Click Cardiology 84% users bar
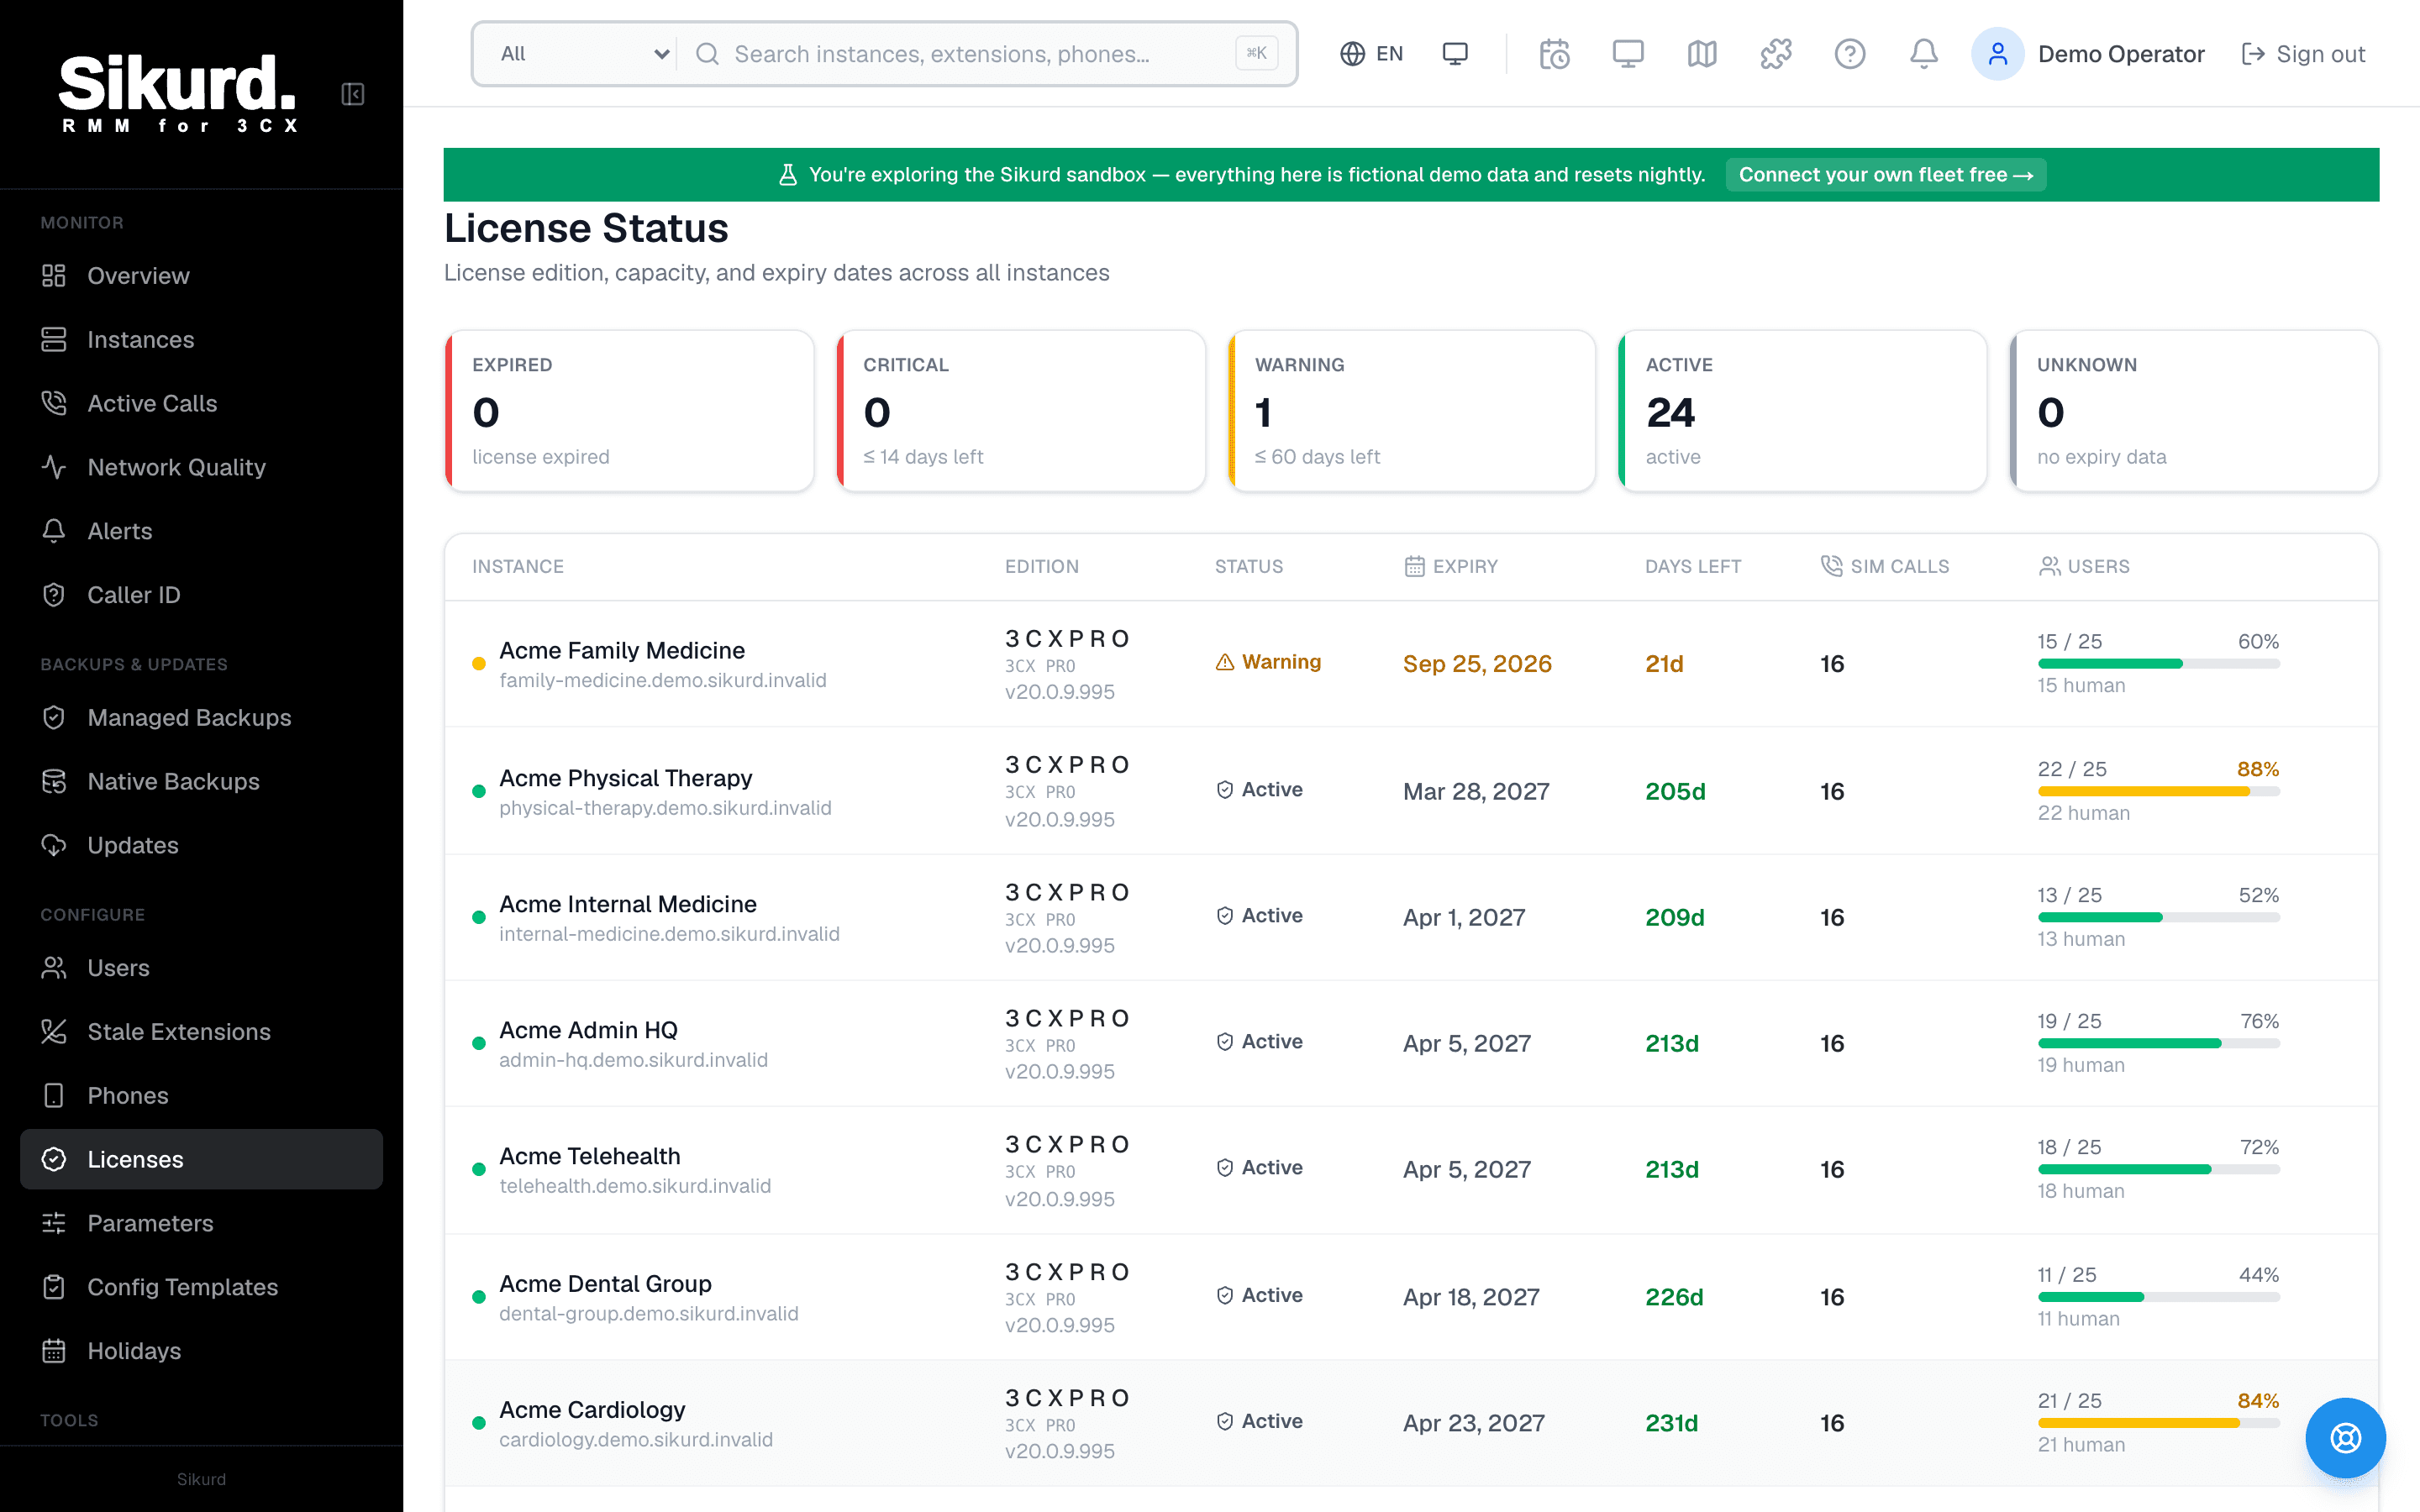2420x1512 pixels. 2158,1423
